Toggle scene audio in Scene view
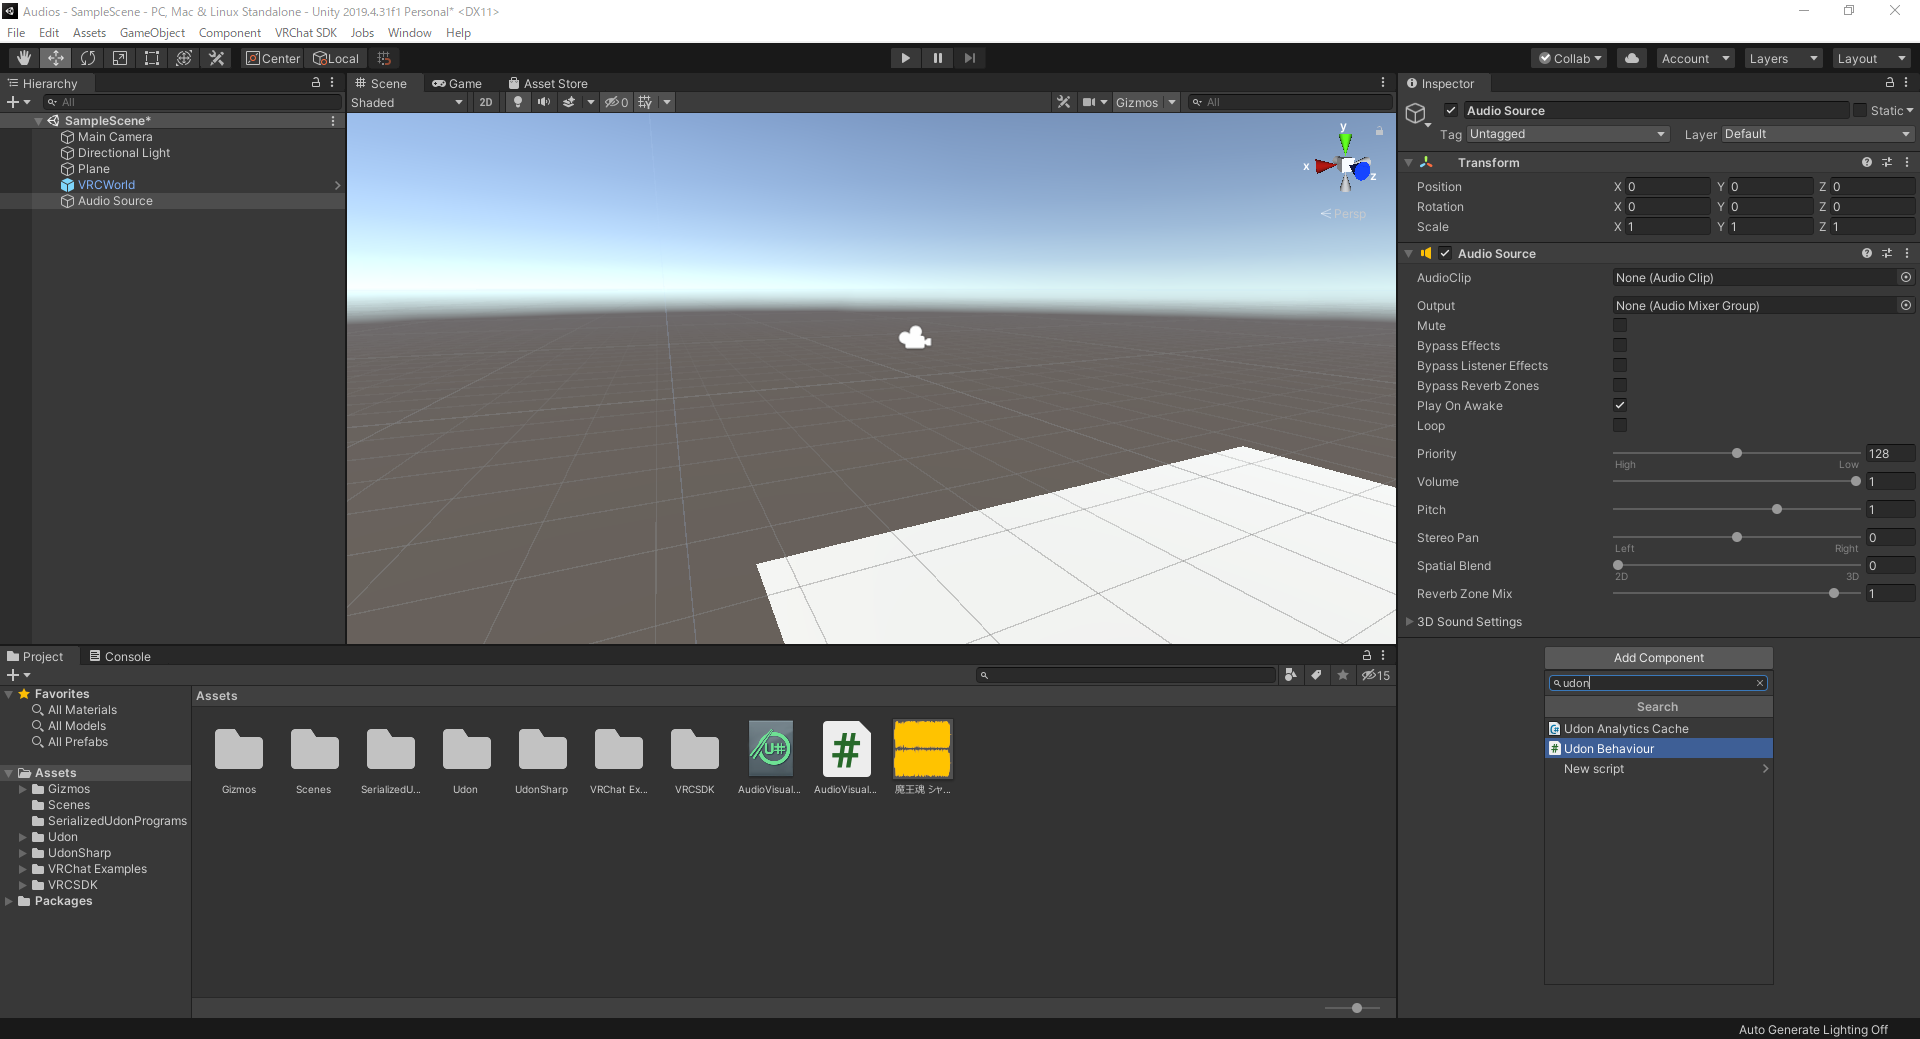1920x1039 pixels. pos(543,102)
